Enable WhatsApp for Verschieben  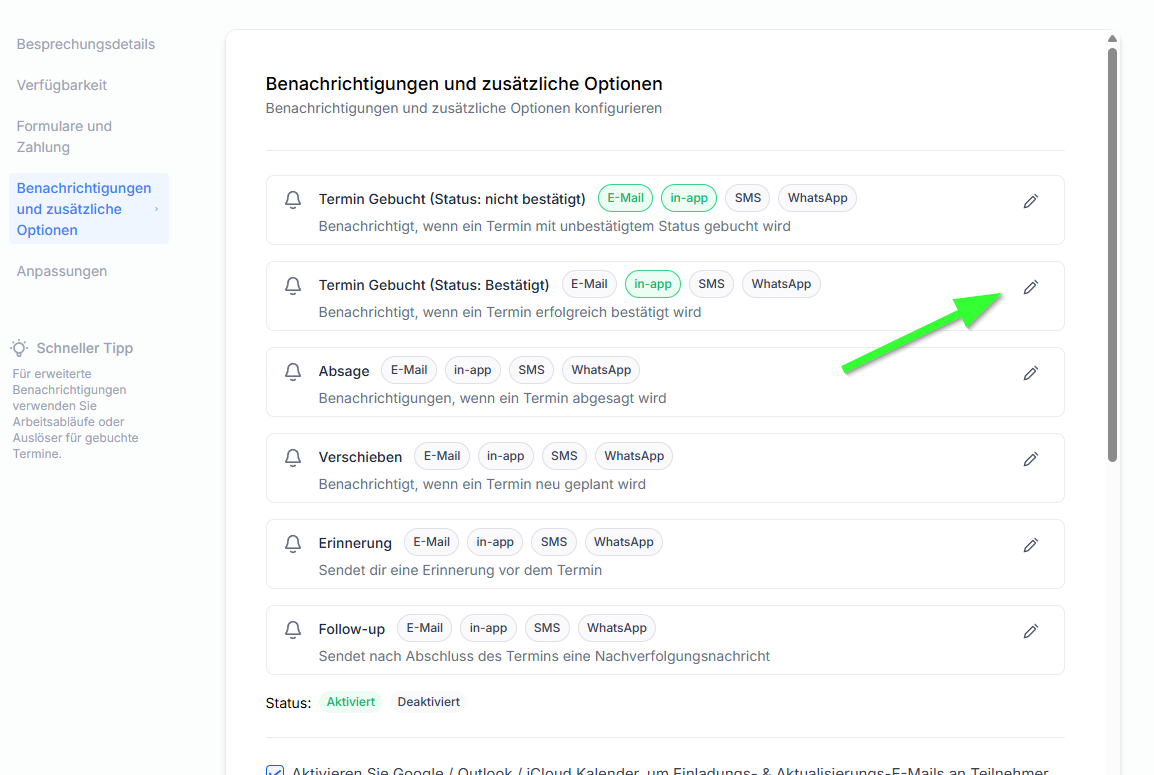[634, 456]
